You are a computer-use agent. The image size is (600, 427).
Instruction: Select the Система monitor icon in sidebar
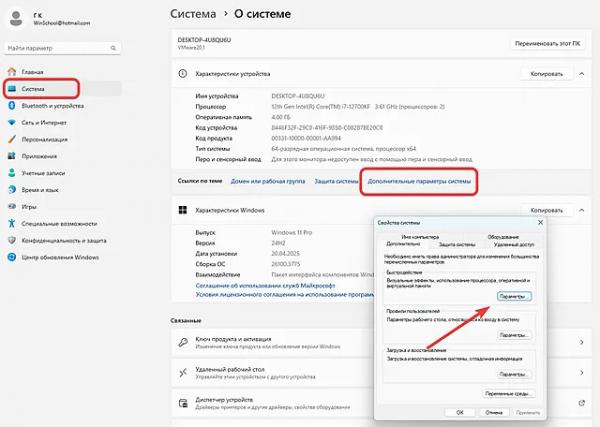(x=12, y=89)
